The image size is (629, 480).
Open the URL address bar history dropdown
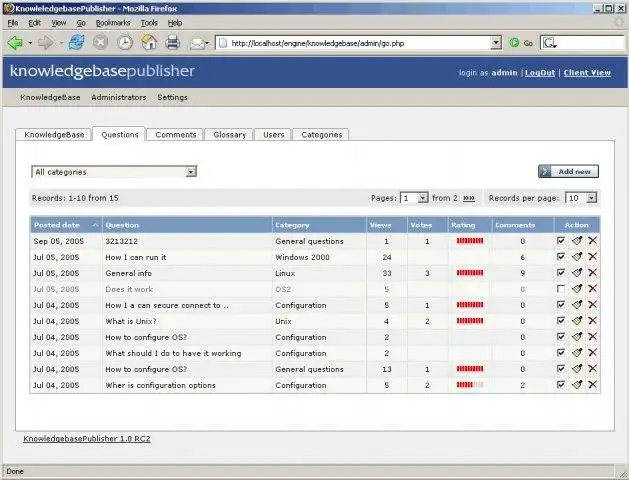click(496, 43)
